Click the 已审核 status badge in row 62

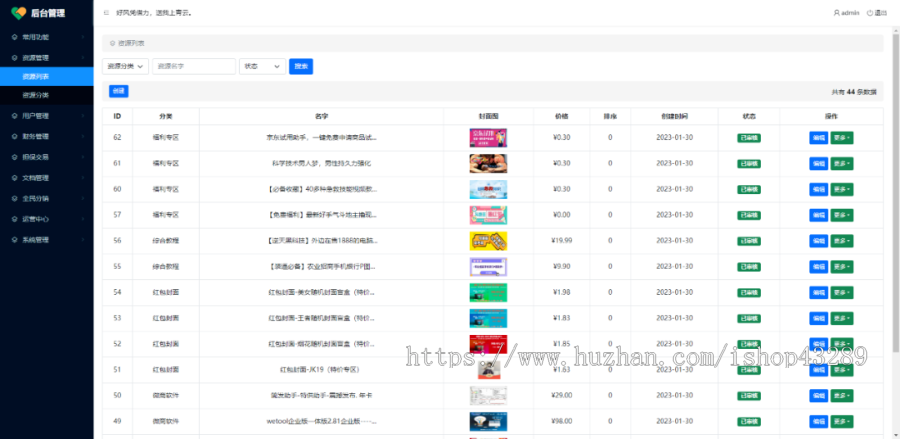(748, 138)
